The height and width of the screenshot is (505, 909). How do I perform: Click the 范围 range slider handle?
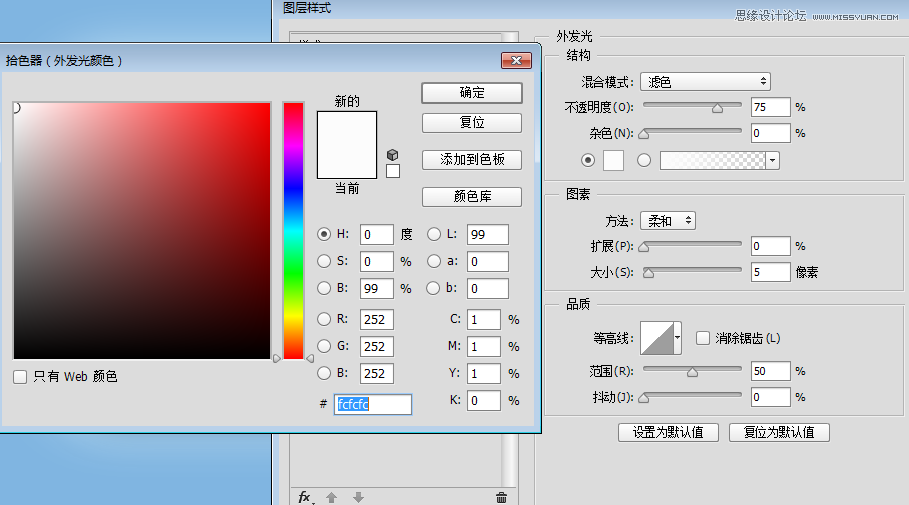[692, 372]
